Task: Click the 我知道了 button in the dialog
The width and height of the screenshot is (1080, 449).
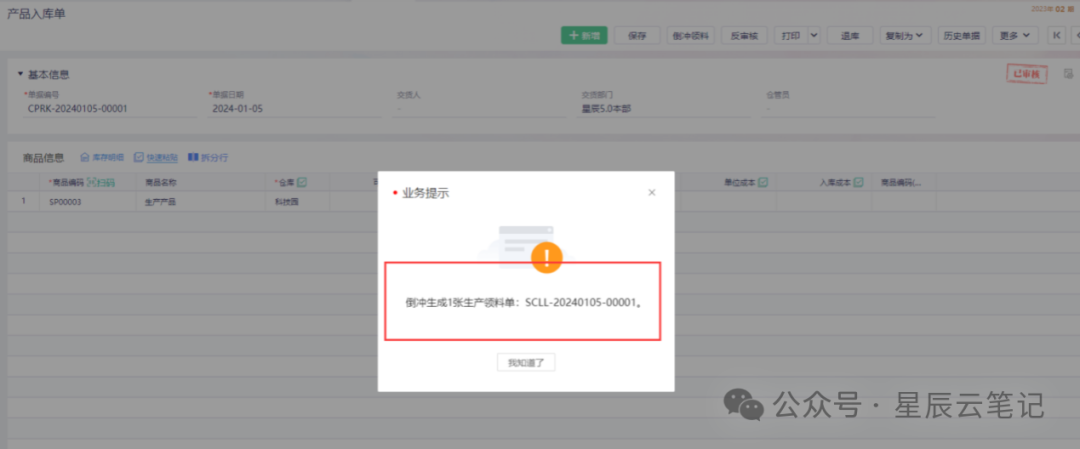Action: coord(526,362)
